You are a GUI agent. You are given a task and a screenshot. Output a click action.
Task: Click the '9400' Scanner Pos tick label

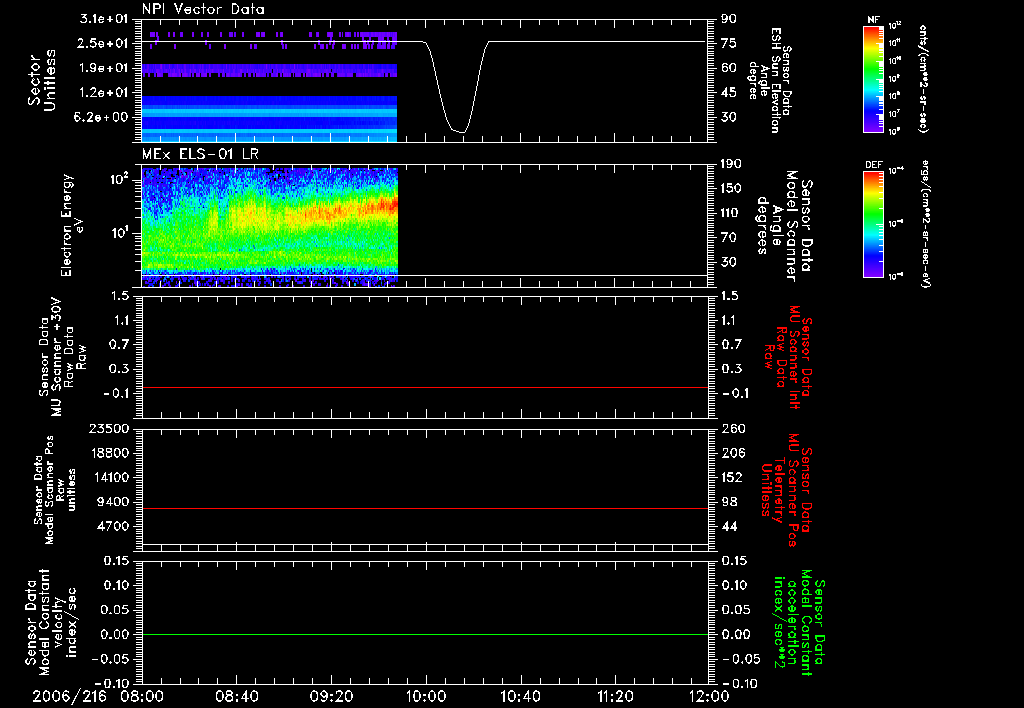pos(112,502)
